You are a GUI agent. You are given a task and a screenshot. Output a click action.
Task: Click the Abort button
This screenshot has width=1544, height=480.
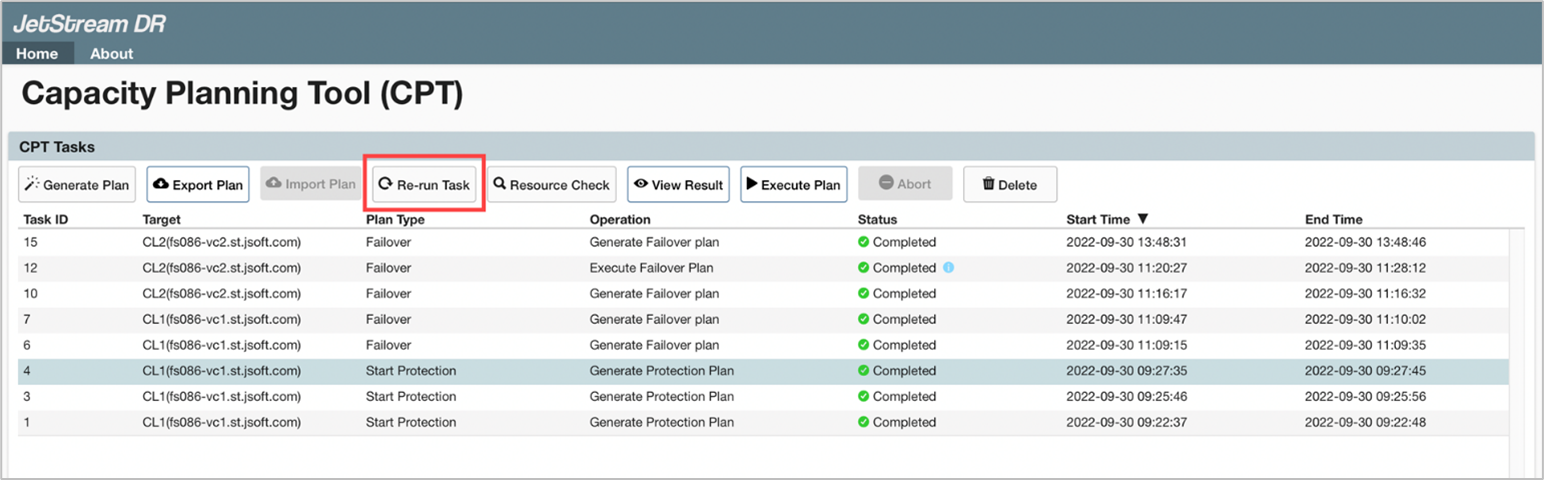904,185
